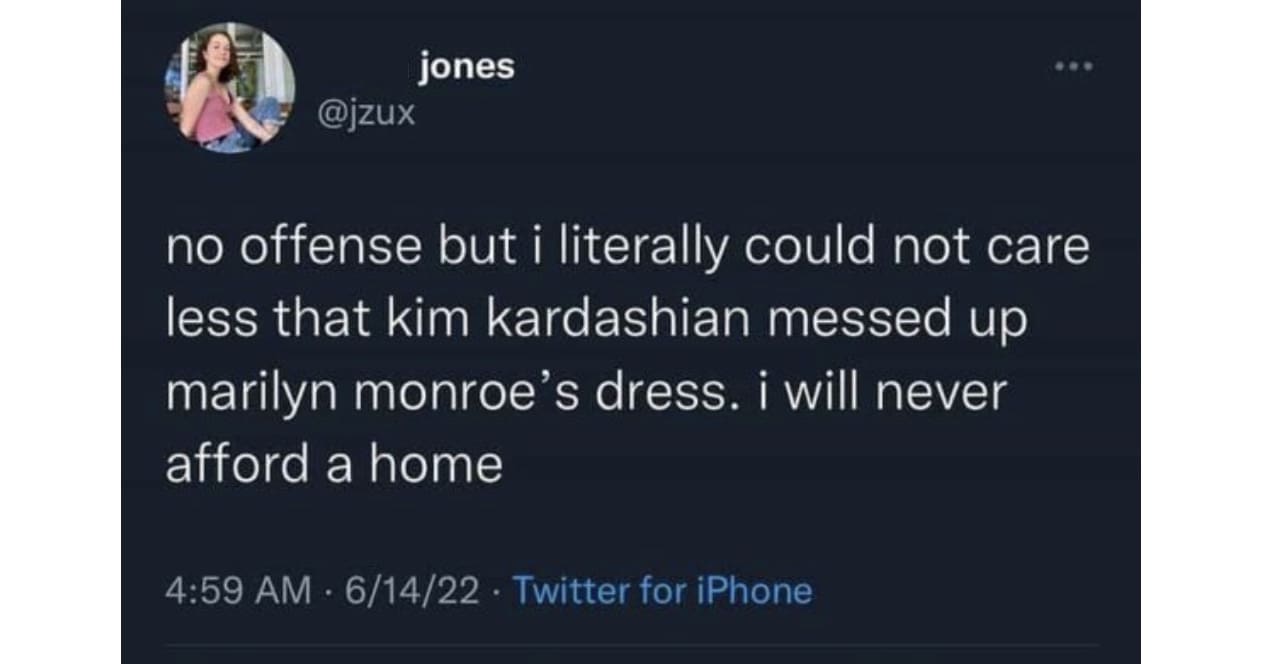Viewport: 1270px width, 664px height.
Task: Open the three-dot more options menu
Action: tap(1075, 68)
